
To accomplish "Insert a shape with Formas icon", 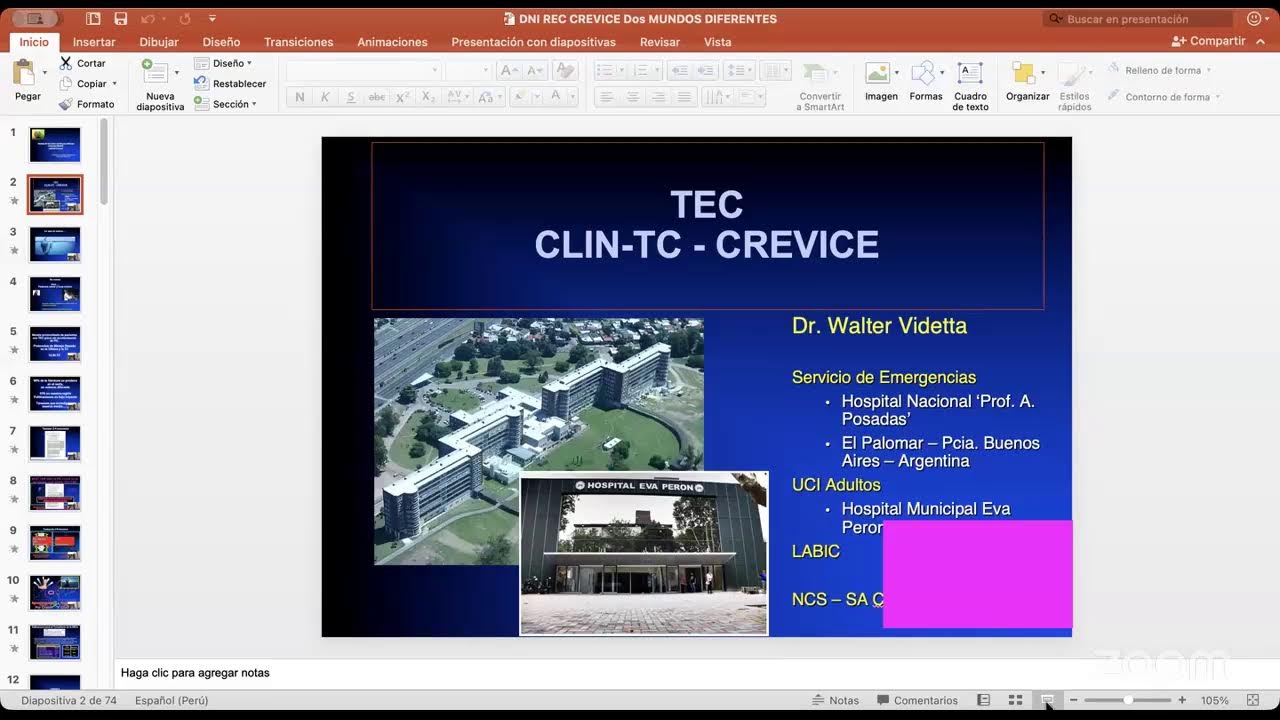I will pyautogui.click(x=923, y=73).
